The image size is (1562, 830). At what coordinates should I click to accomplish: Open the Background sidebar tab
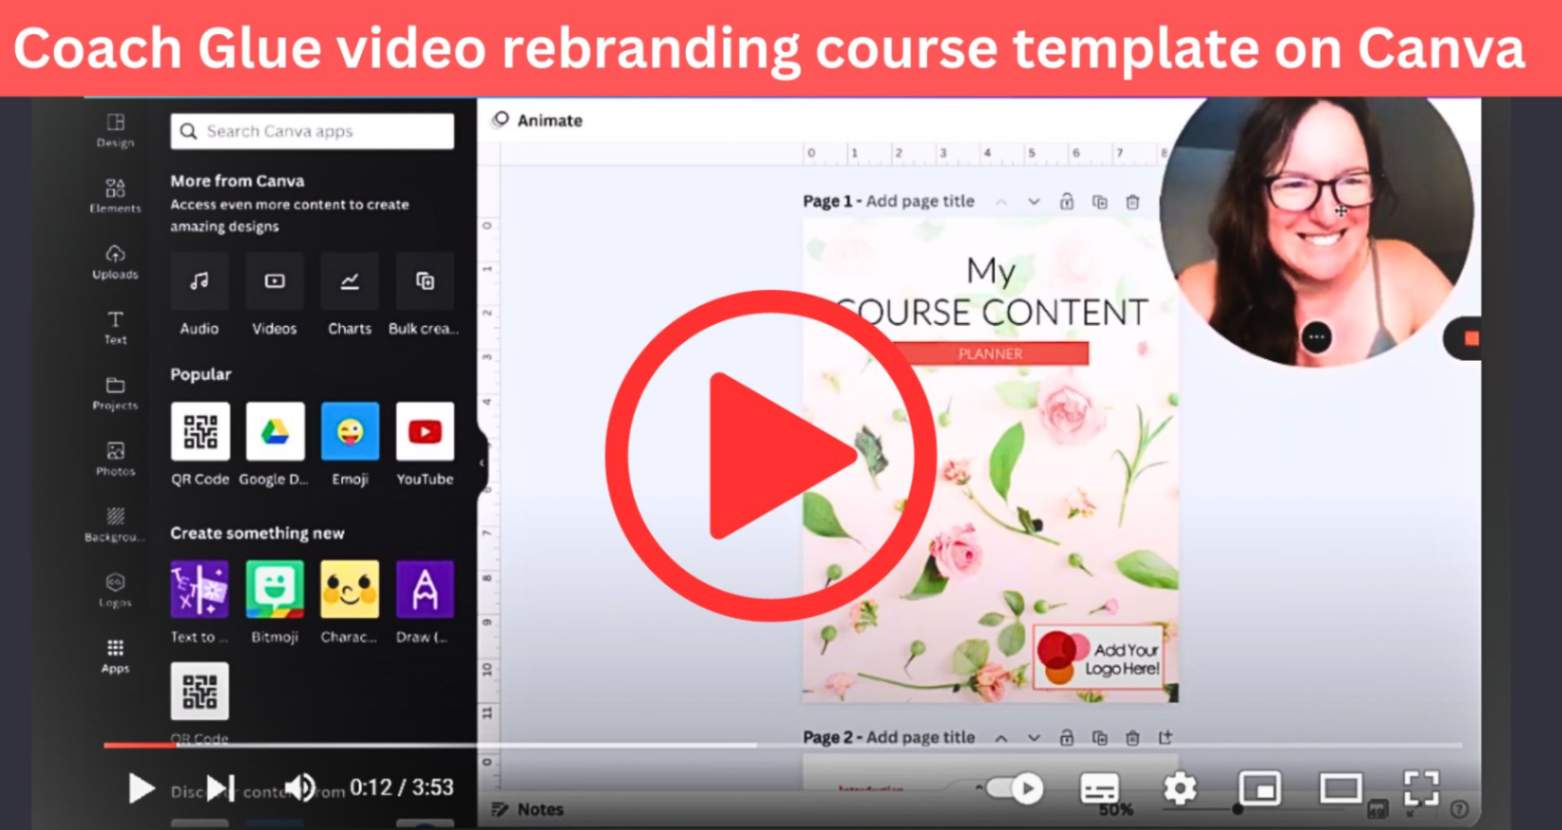pos(115,524)
